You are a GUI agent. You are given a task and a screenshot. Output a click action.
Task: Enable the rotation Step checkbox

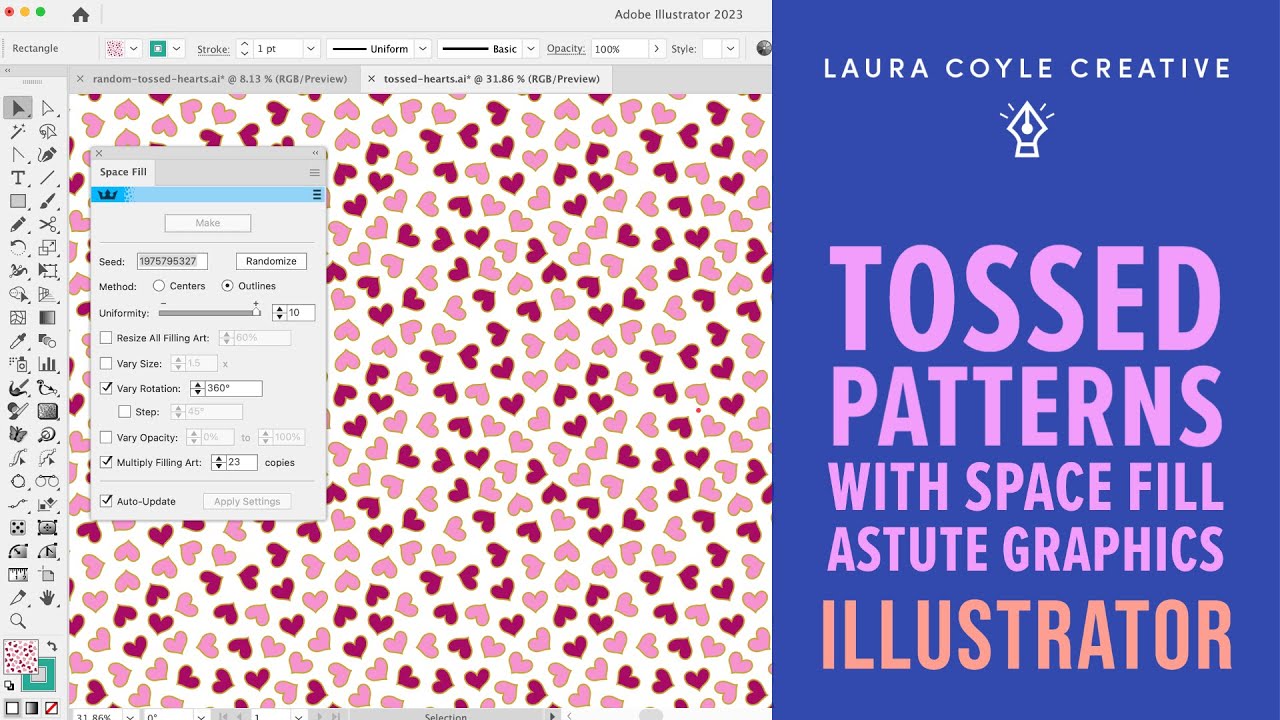(x=124, y=412)
